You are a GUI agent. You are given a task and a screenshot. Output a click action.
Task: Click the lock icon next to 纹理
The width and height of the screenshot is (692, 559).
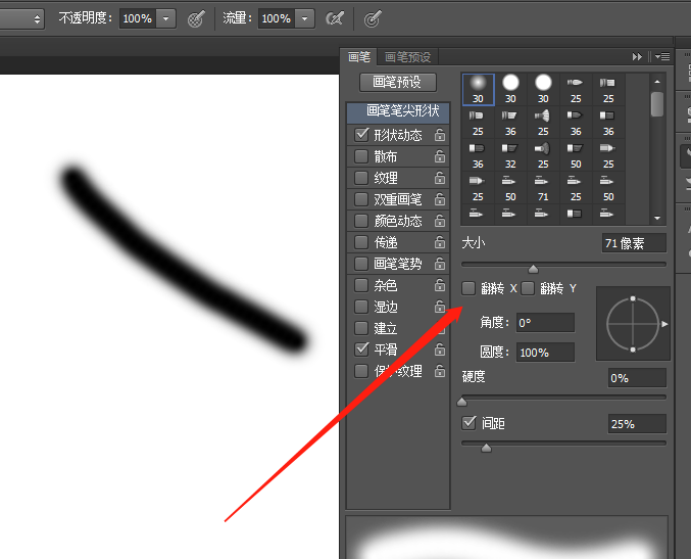[x=439, y=178]
